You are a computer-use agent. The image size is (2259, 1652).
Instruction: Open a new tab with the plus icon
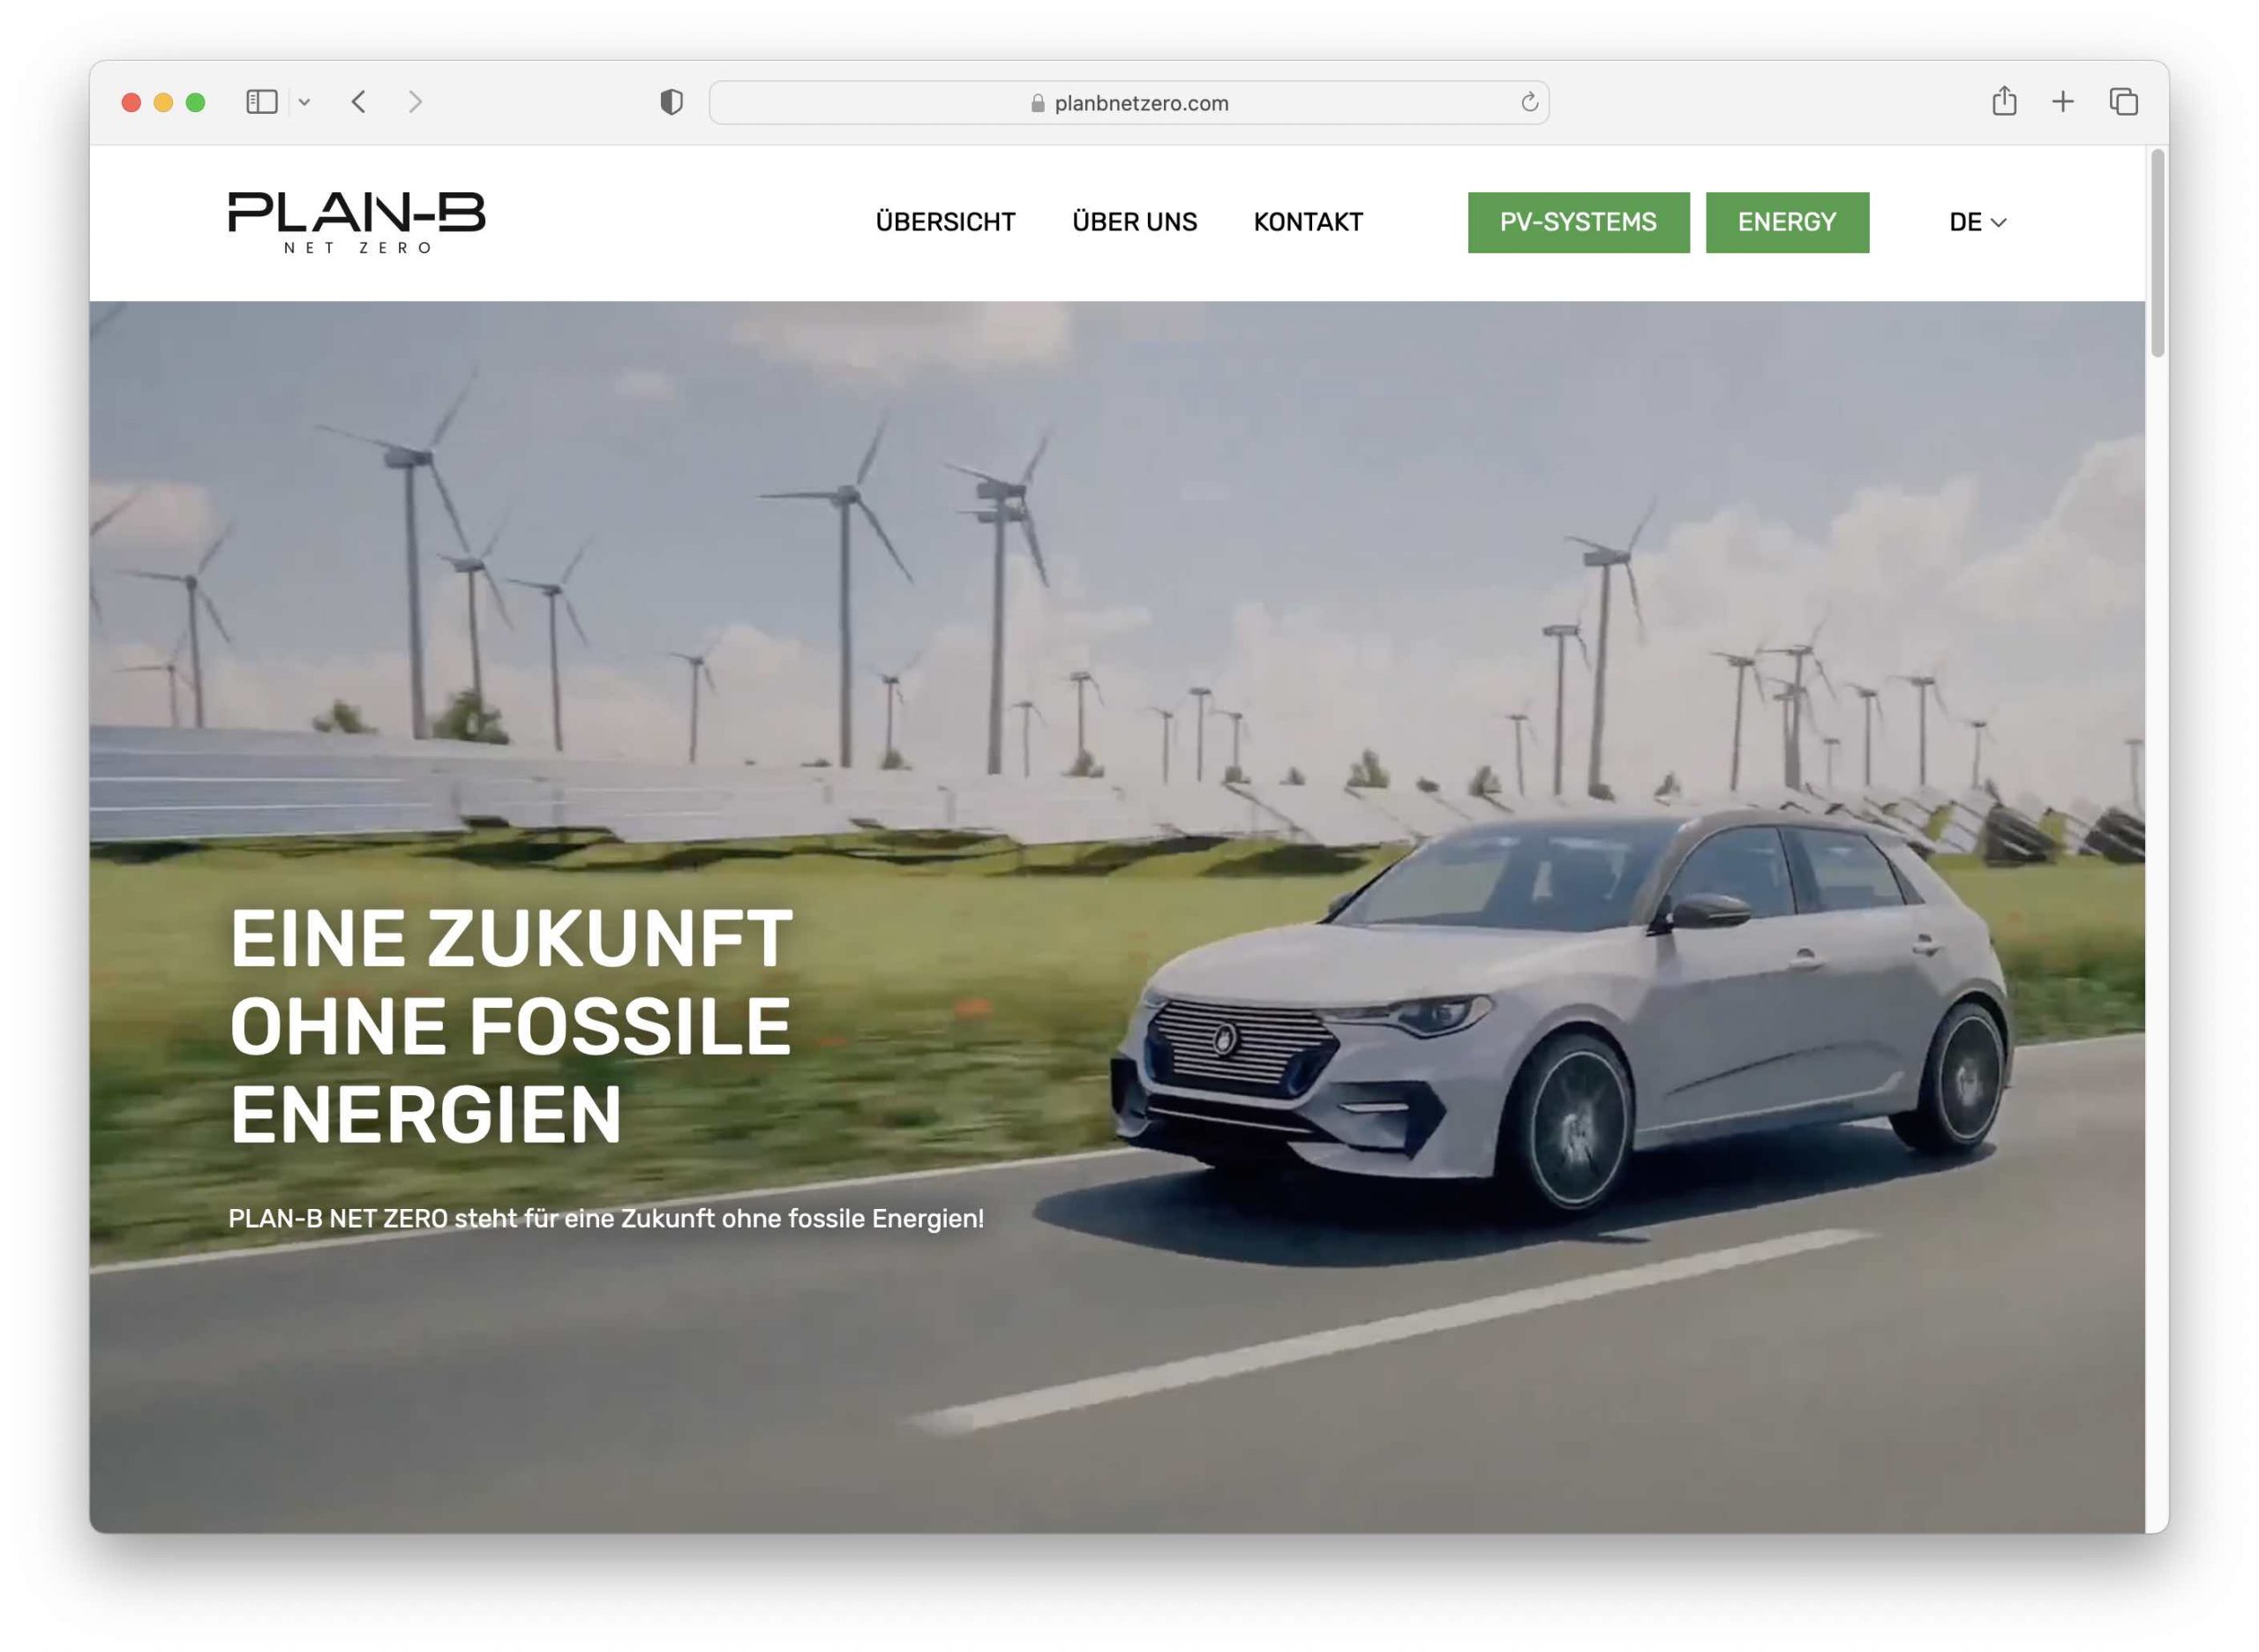pyautogui.click(x=2062, y=101)
